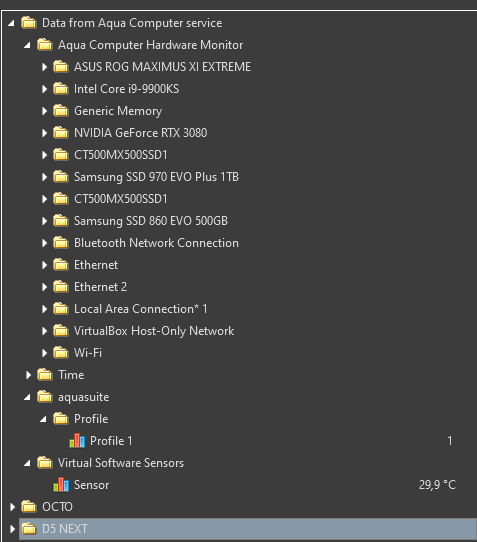Viewport: 477px width, 542px height.
Task: Select Local Area Connection* 1 entry
Action: 141,309
